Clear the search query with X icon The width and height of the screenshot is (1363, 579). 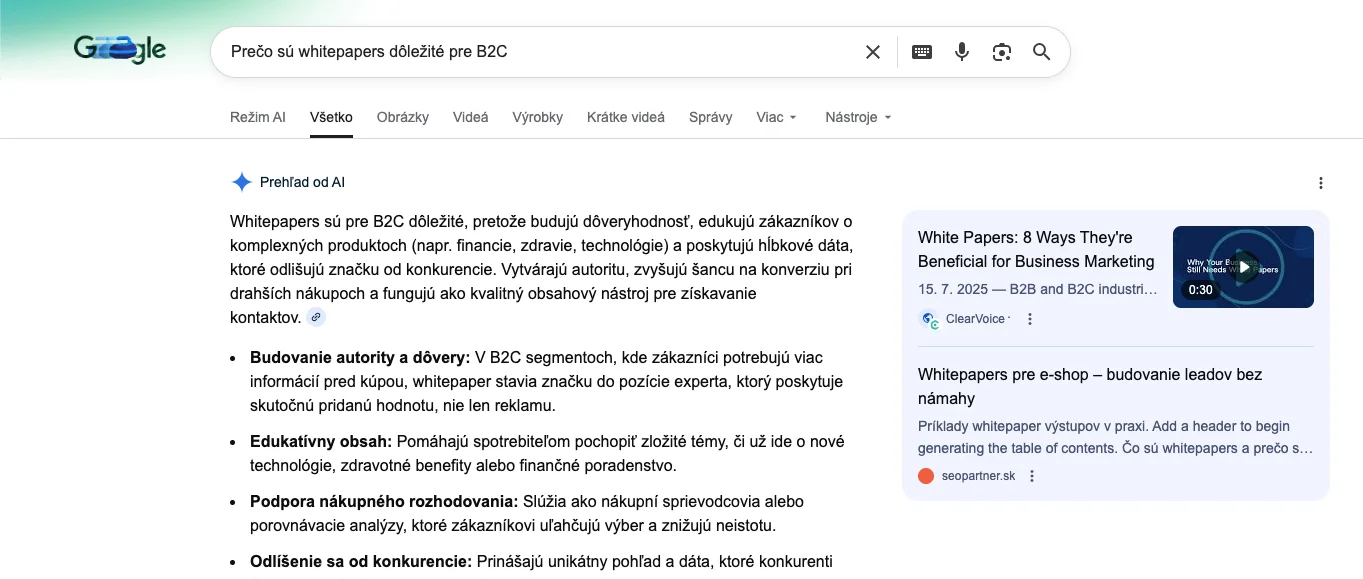[873, 52]
